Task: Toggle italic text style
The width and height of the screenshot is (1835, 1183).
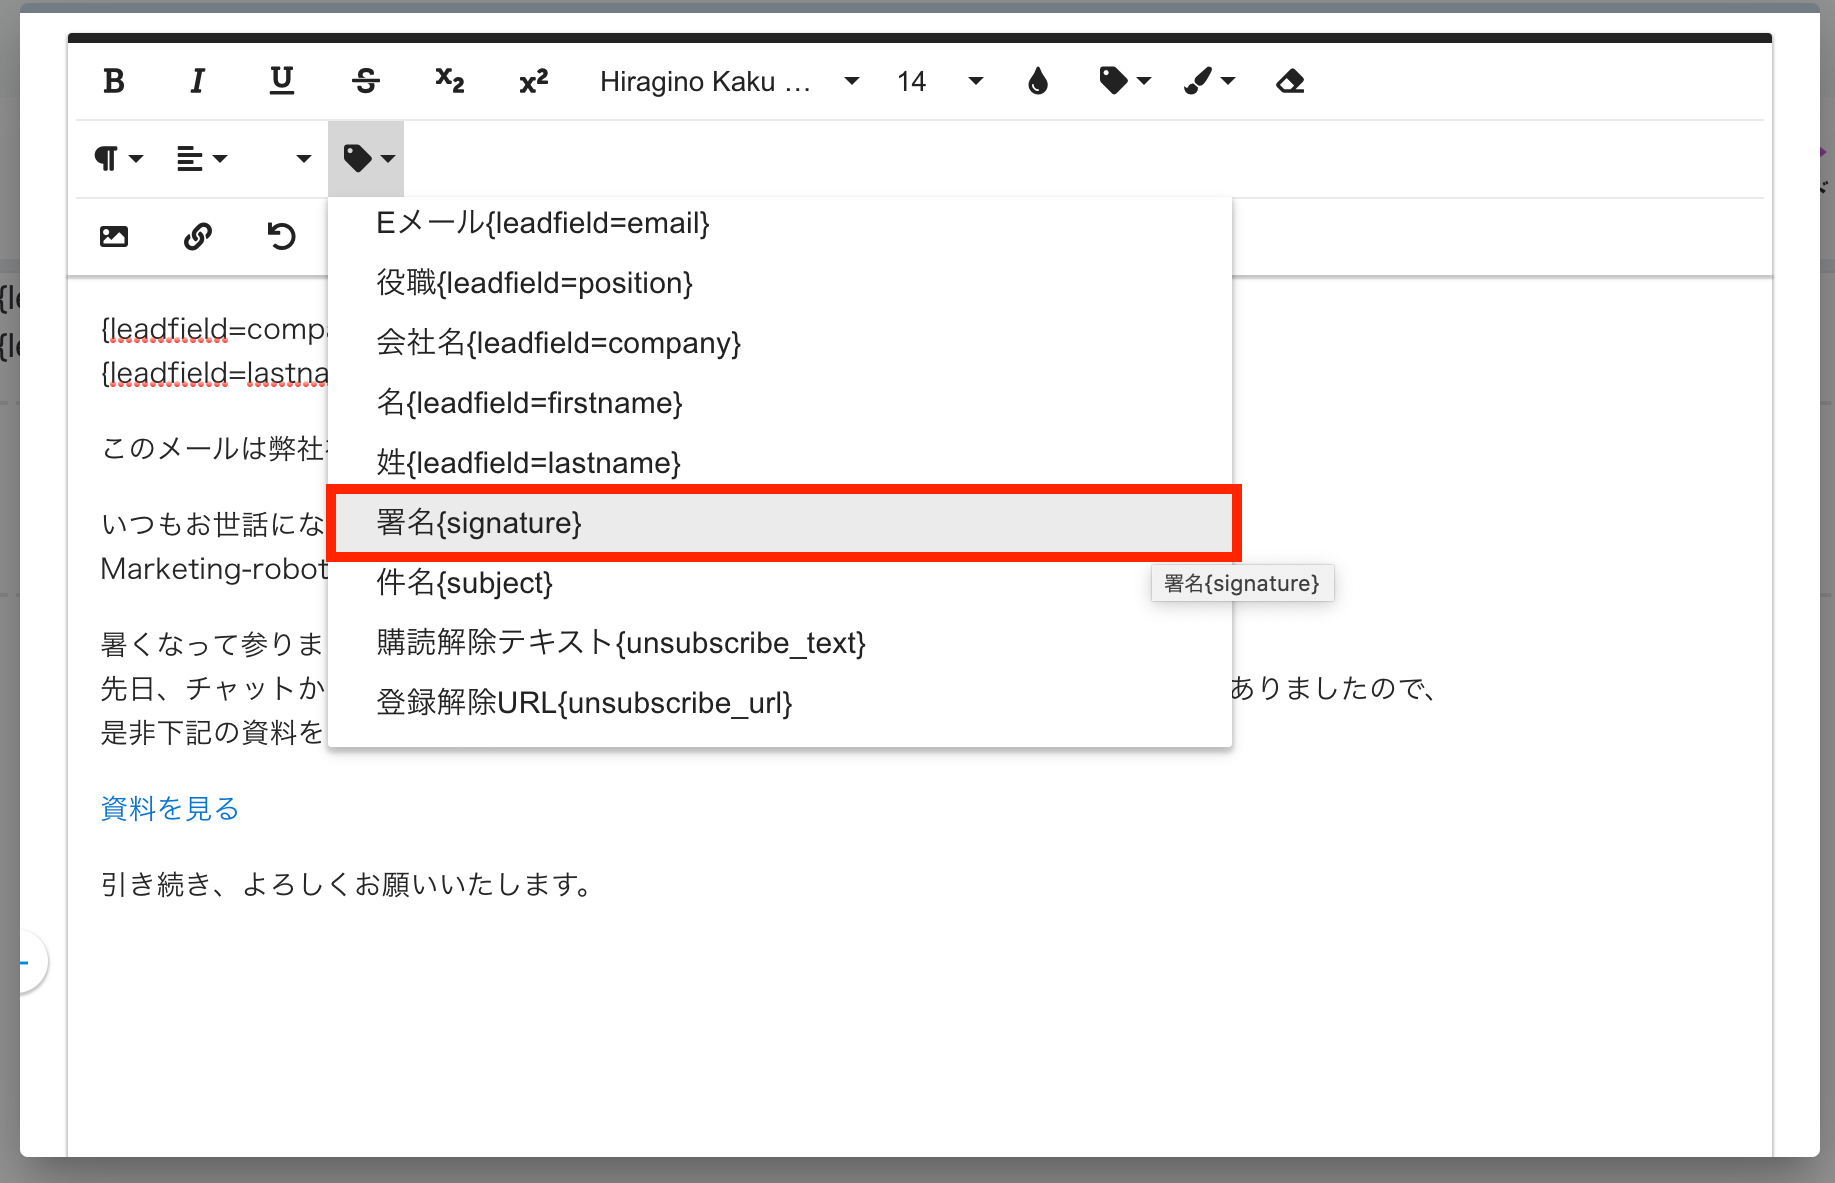Action: [198, 81]
